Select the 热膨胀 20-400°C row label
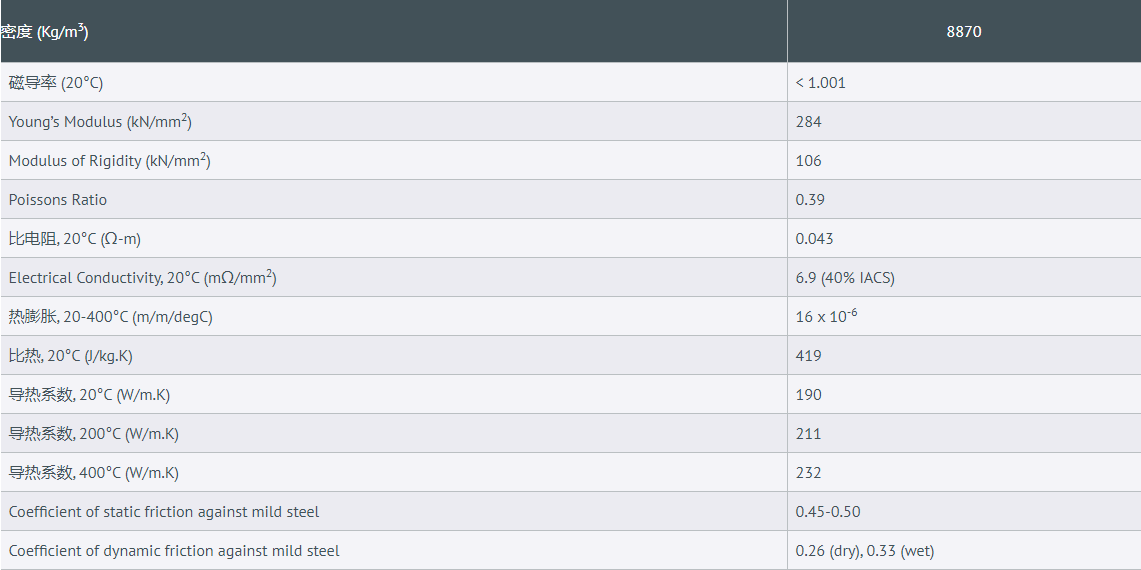This screenshot has width=1141, height=570. pos(111,317)
